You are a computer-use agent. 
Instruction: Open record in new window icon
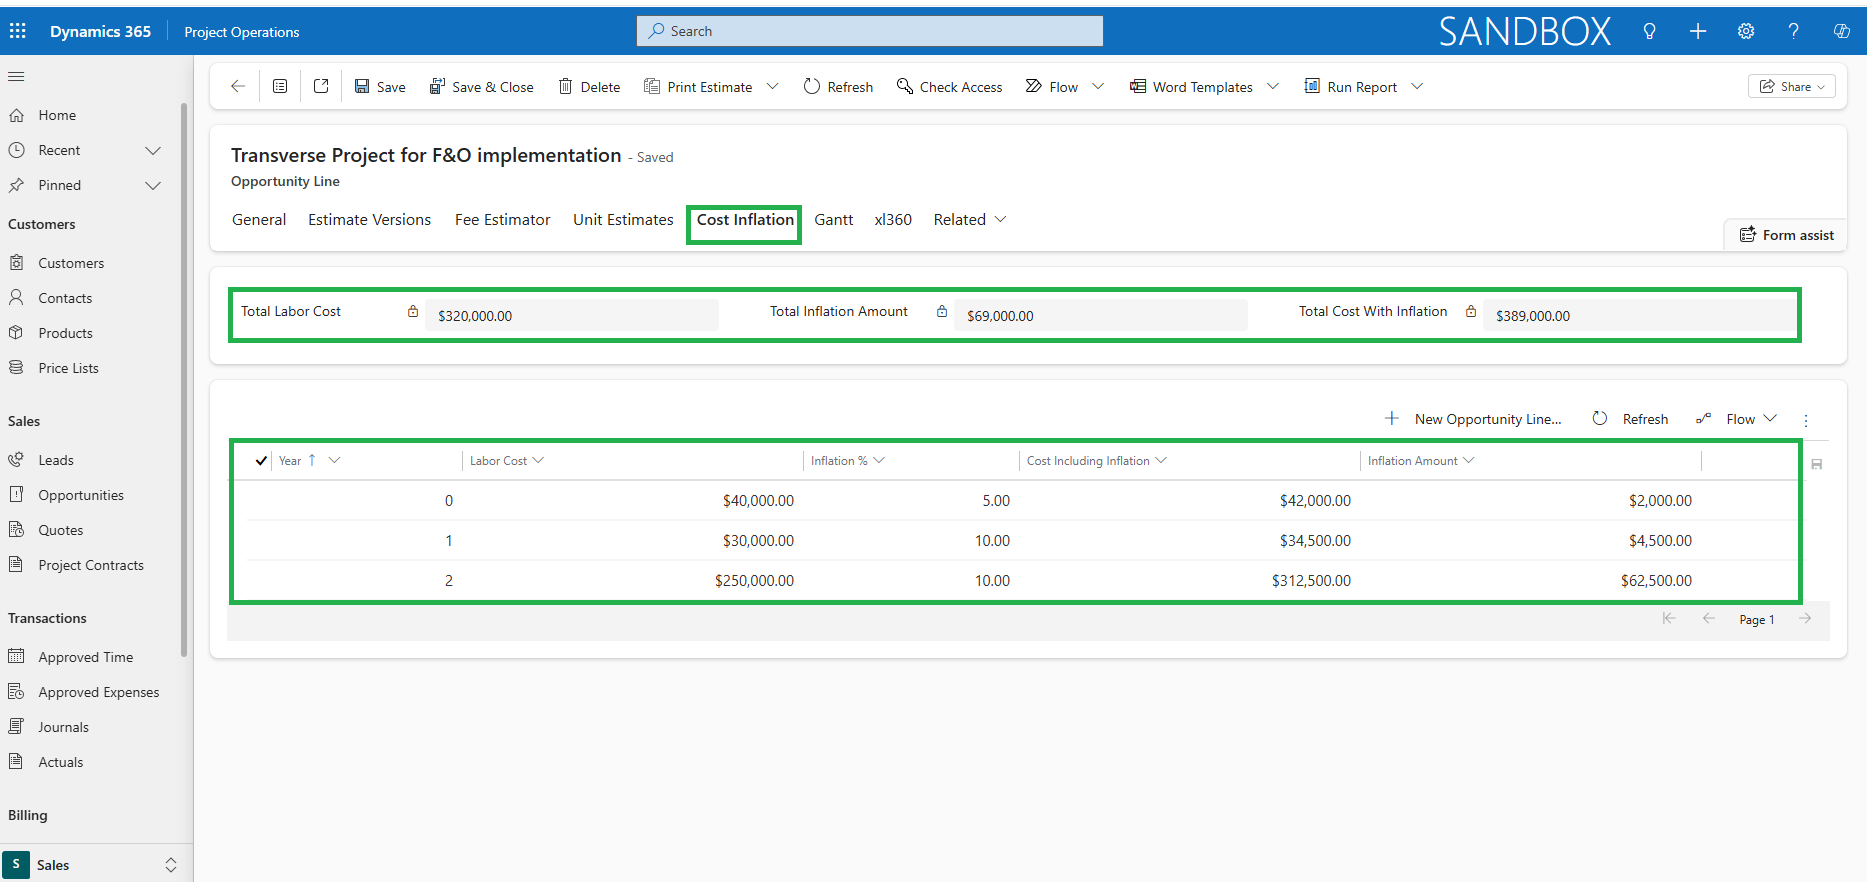coord(321,87)
